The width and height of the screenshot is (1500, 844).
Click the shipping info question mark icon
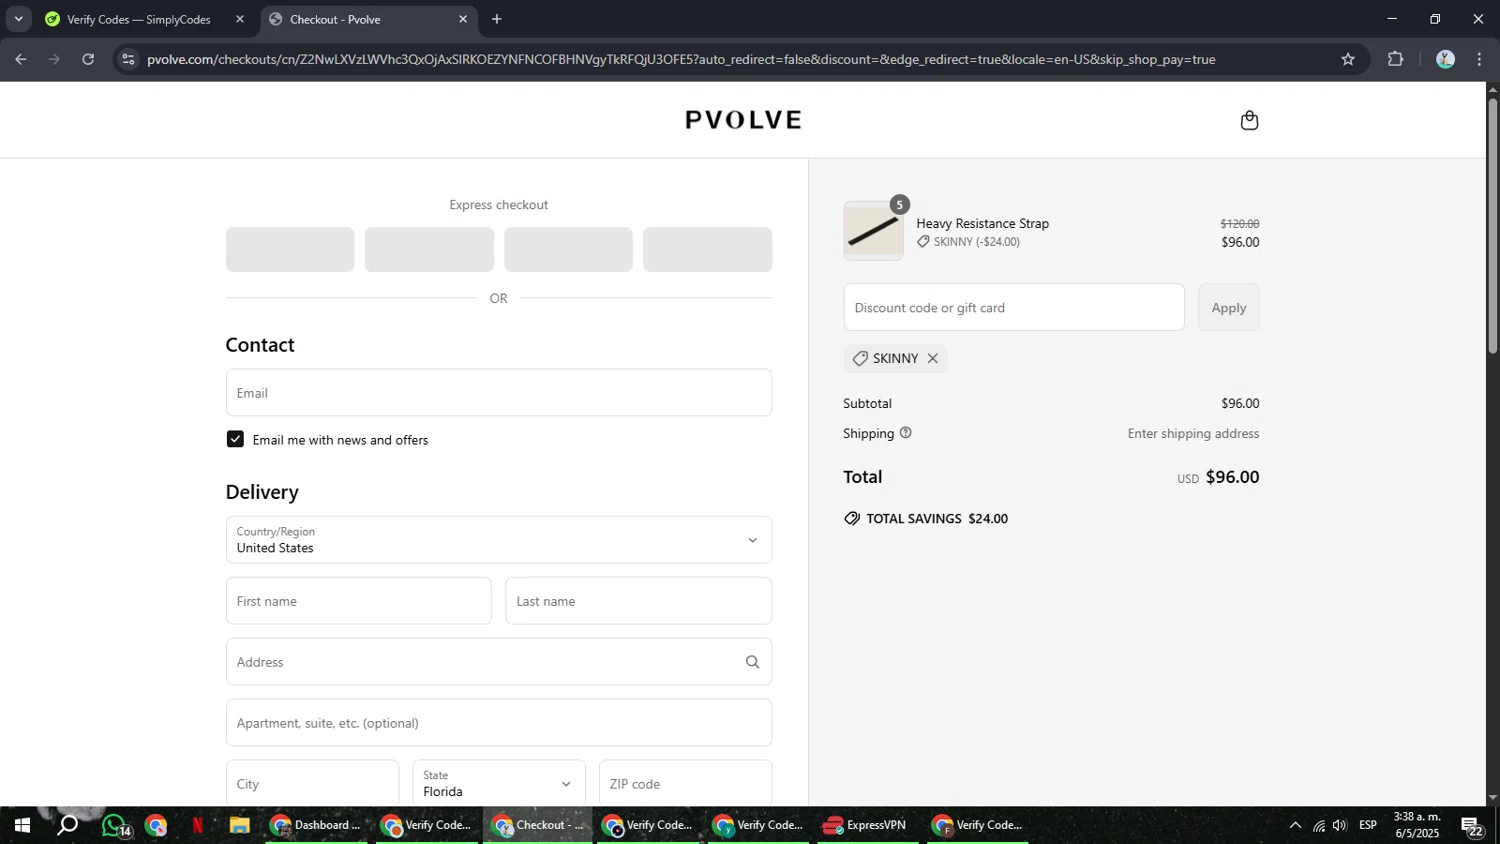click(x=906, y=433)
